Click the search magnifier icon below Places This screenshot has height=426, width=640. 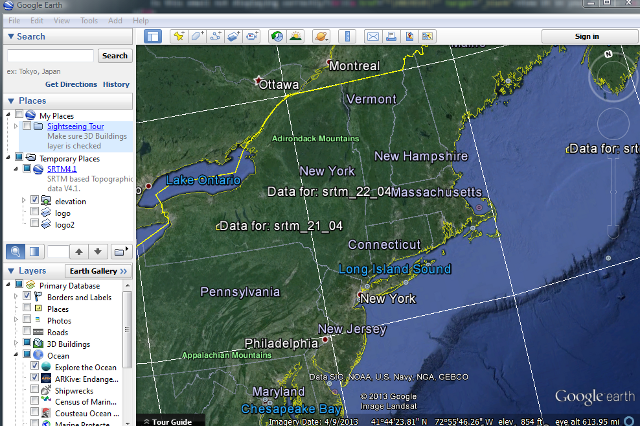pos(16,251)
